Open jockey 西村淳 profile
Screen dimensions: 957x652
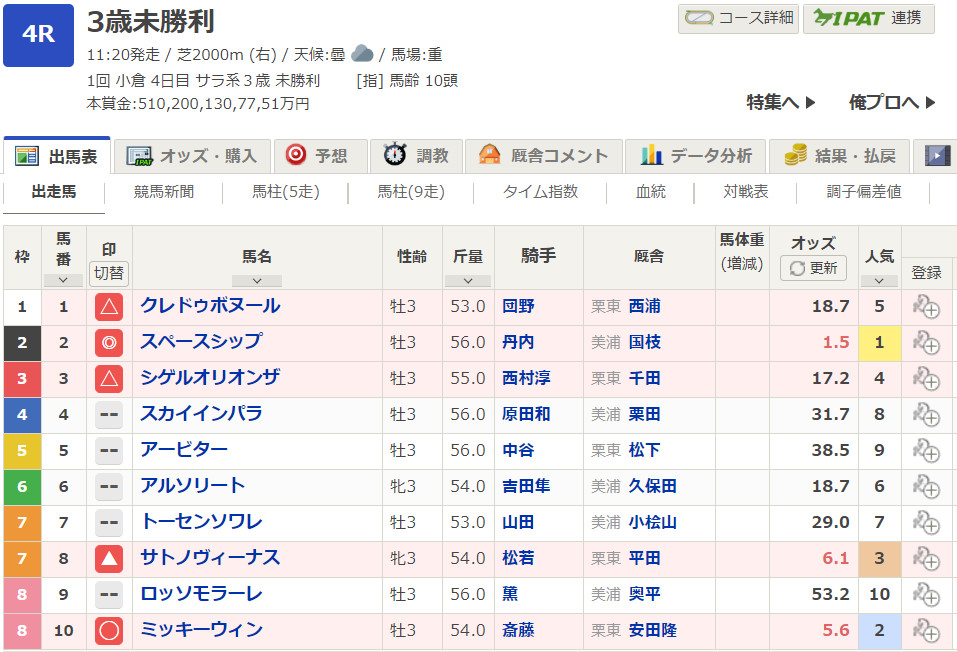point(526,379)
